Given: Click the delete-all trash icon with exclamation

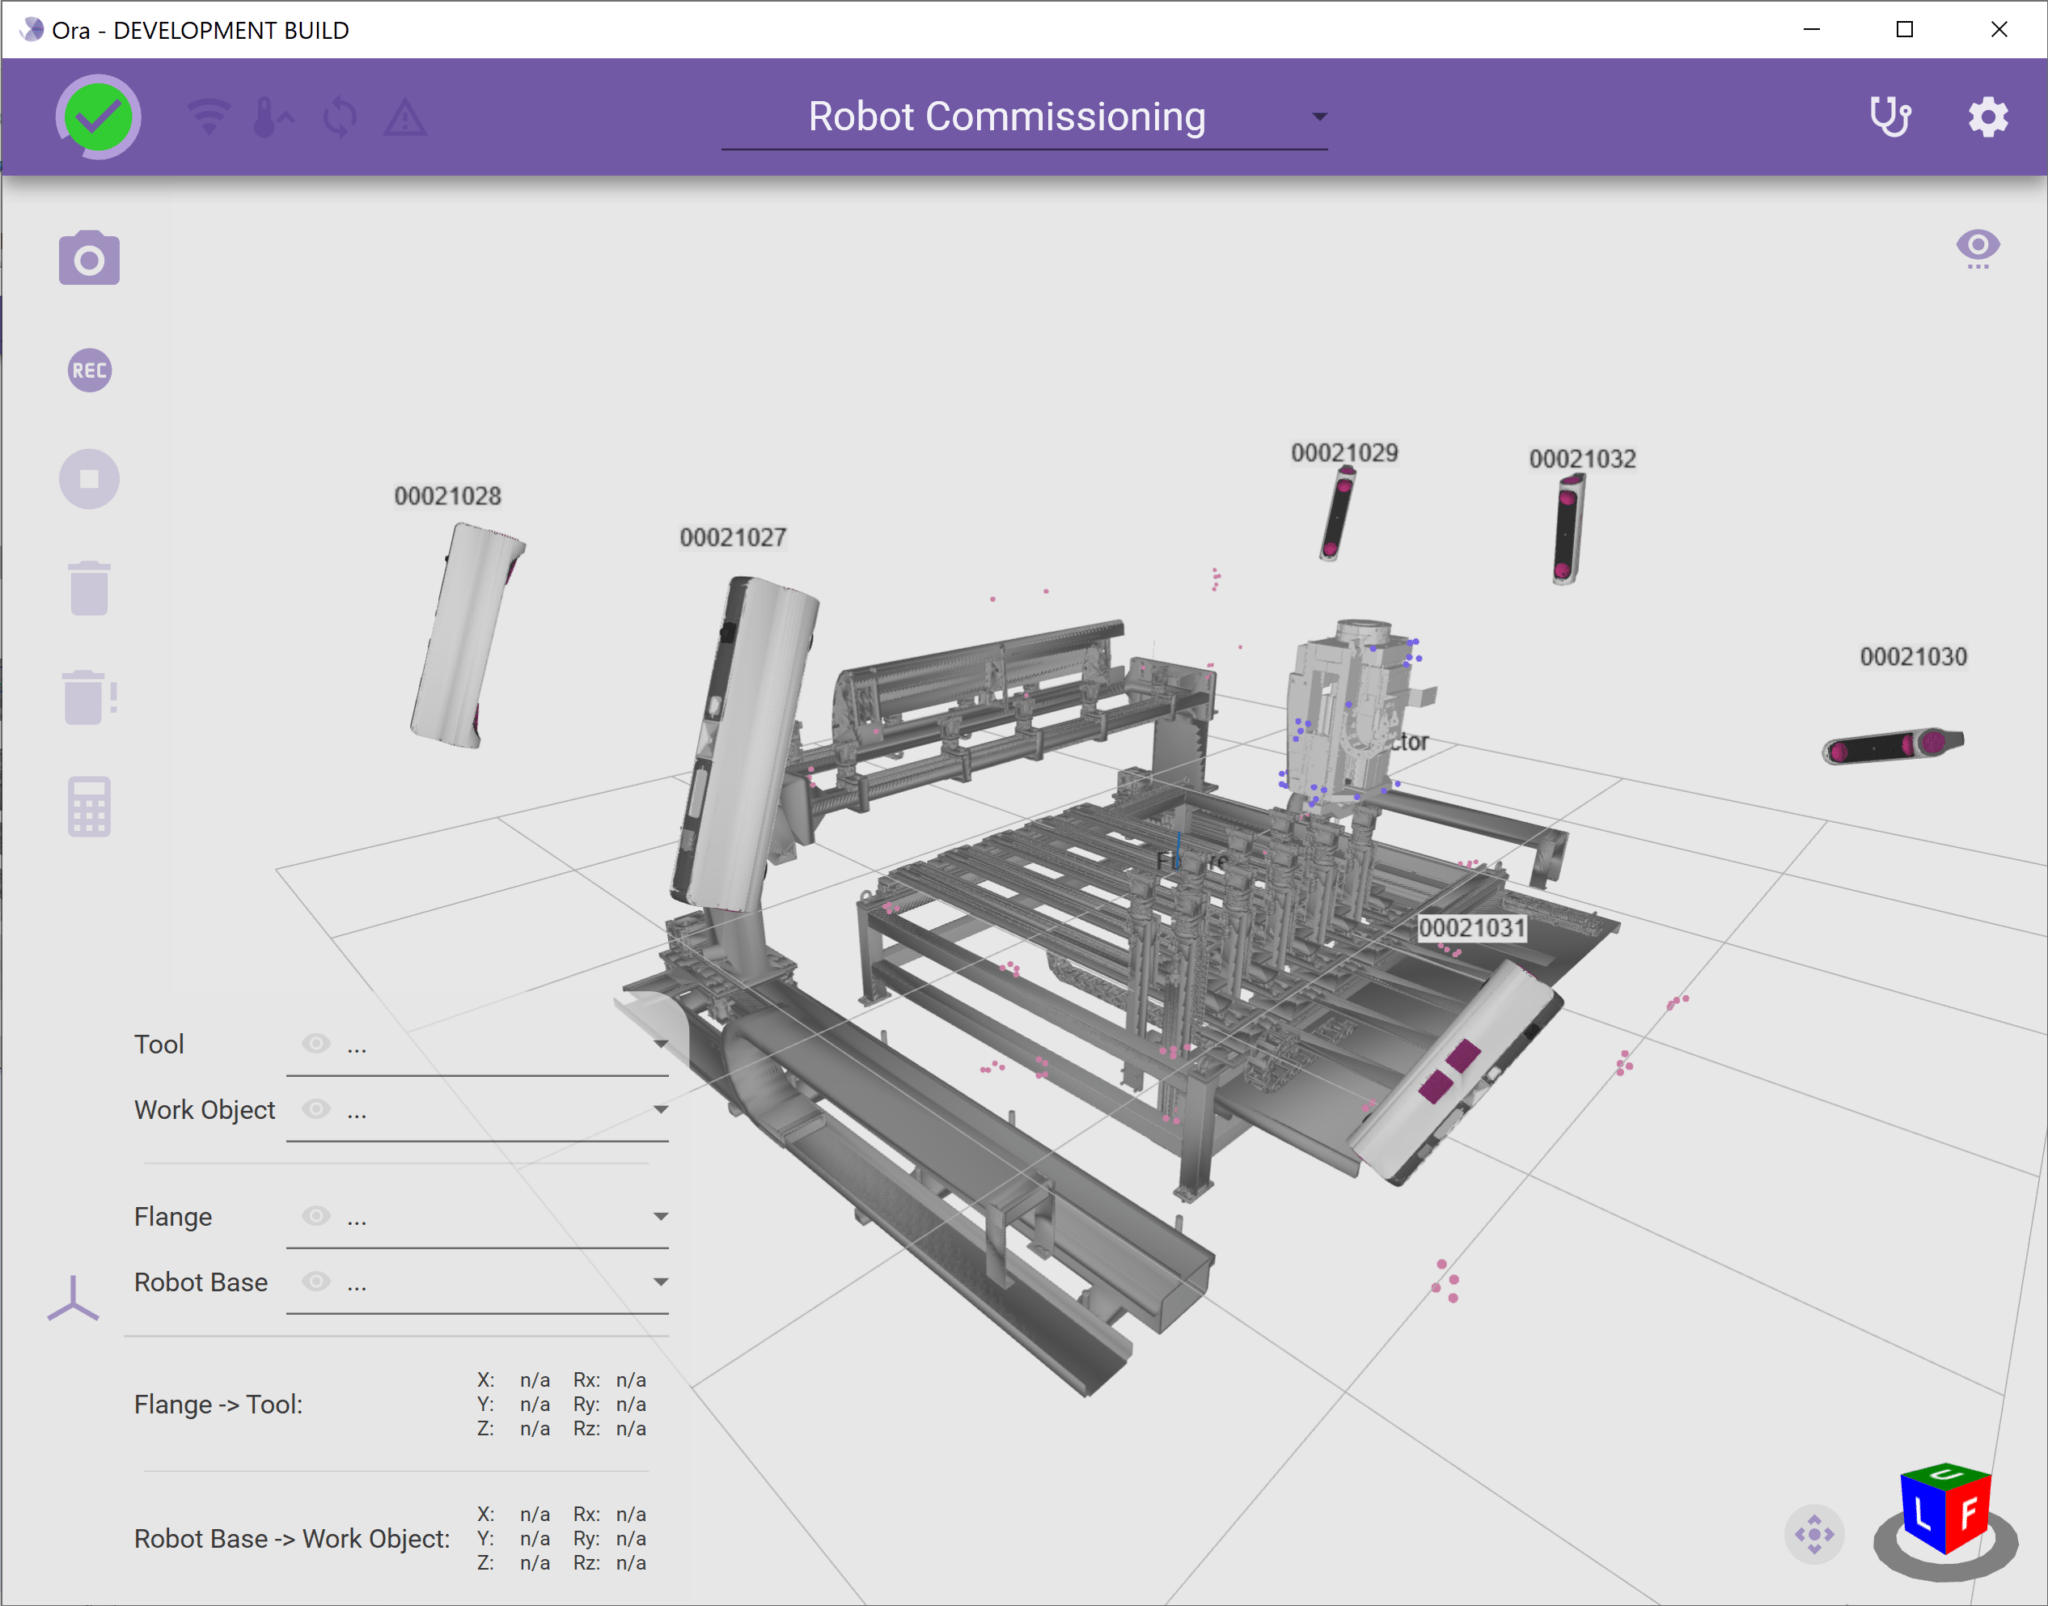Looking at the screenshot, I should pos(89,698).
